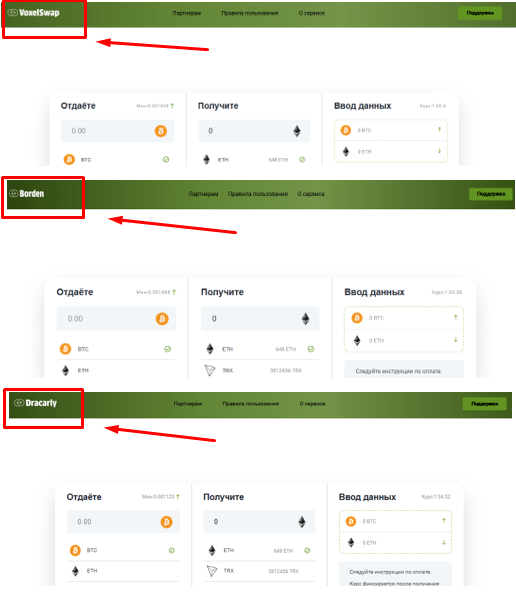Toggle BTC checkmark in VoxelSwap give list

[166, 160]
